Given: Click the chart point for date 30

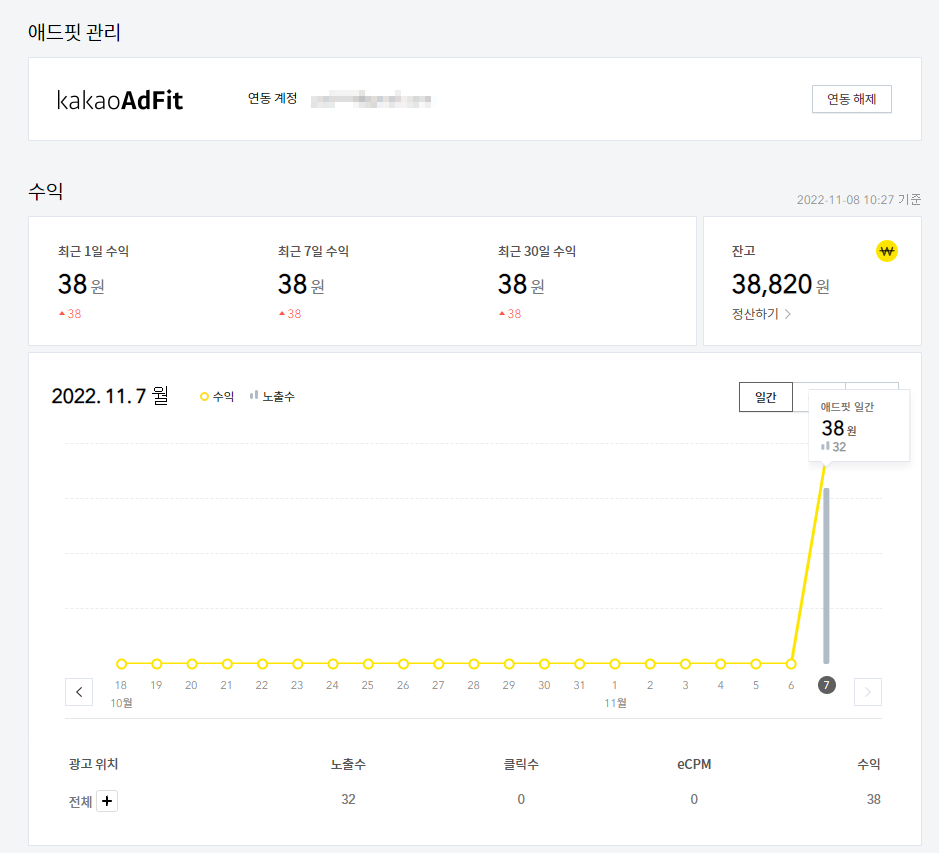Looking at the screenshot, I should point(544,664).
